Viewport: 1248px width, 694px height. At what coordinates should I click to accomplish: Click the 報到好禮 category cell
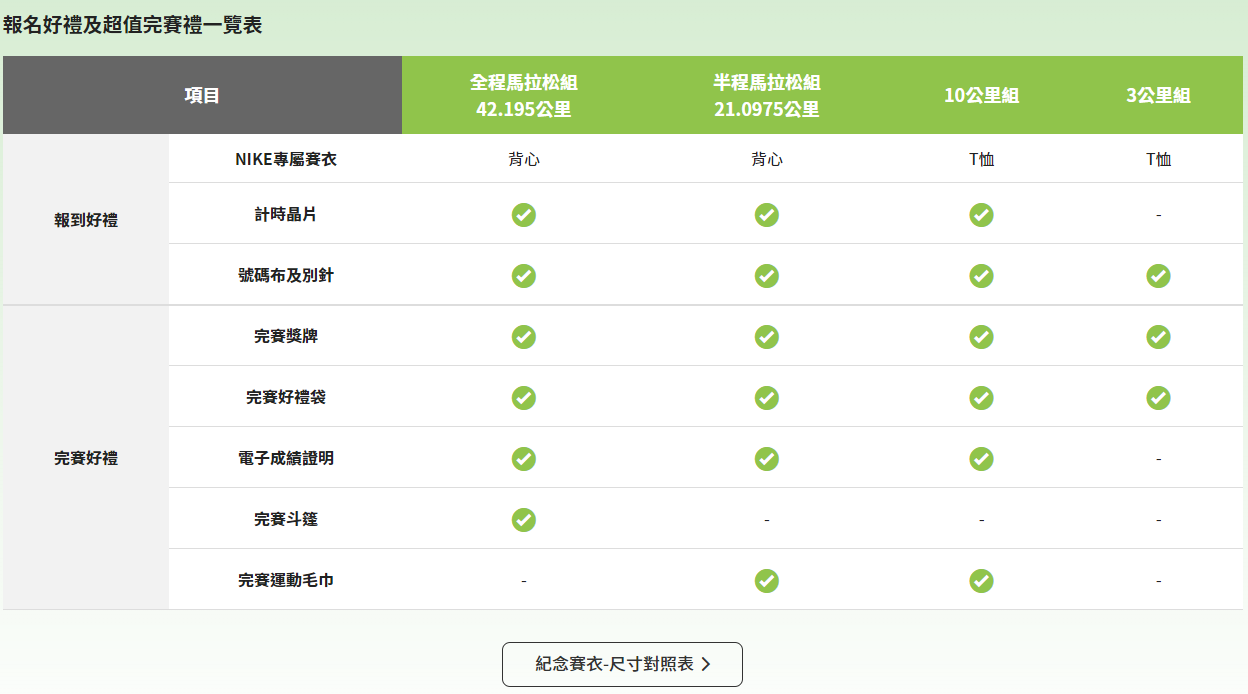86,220
